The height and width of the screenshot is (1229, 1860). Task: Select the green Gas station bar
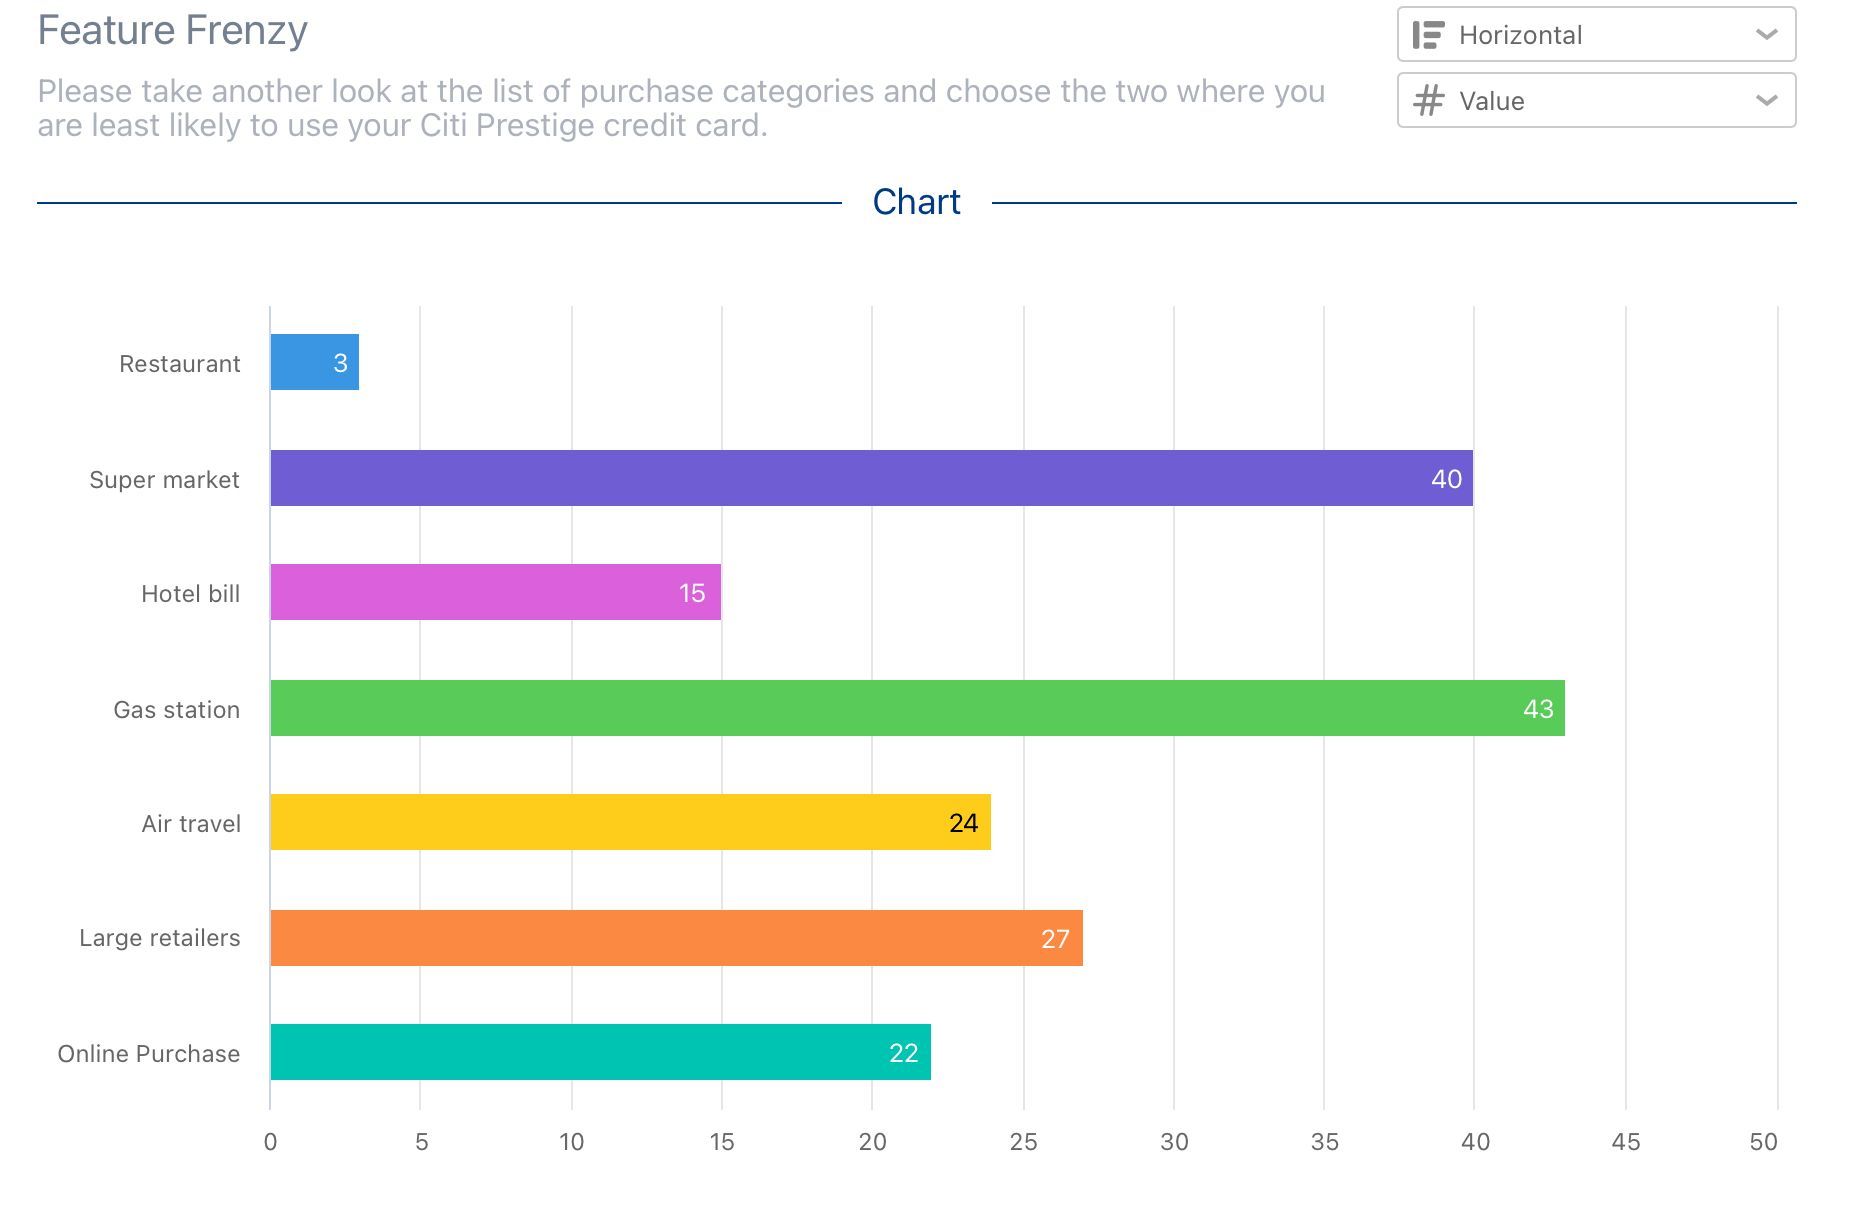[x=918, y=708]
